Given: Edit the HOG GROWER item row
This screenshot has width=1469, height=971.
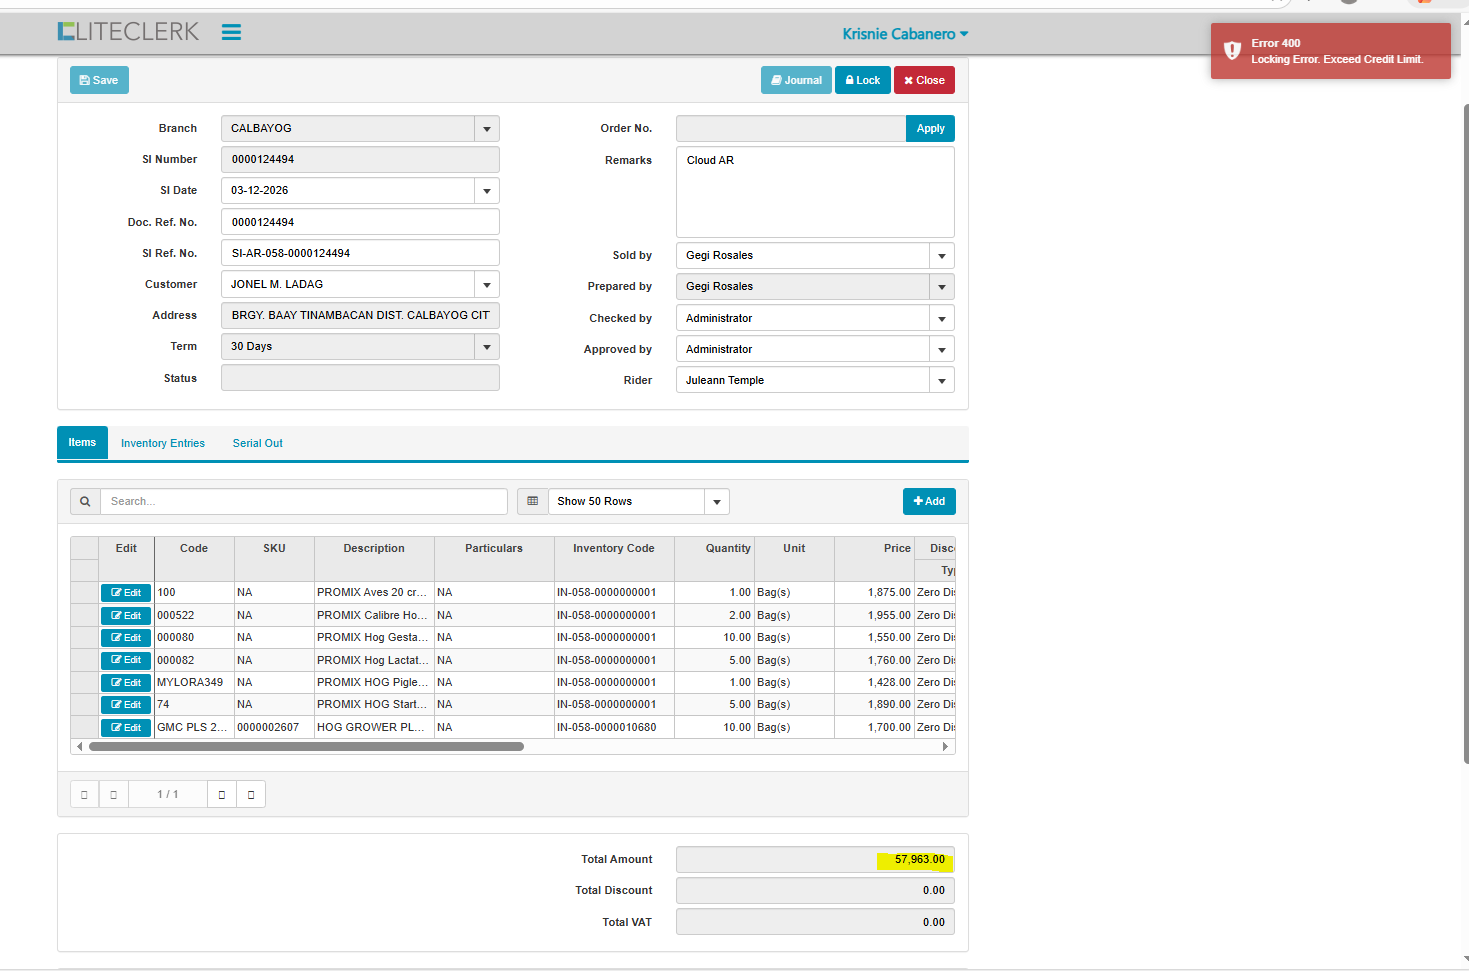Looking at the screenshot, I should (126, 728).
